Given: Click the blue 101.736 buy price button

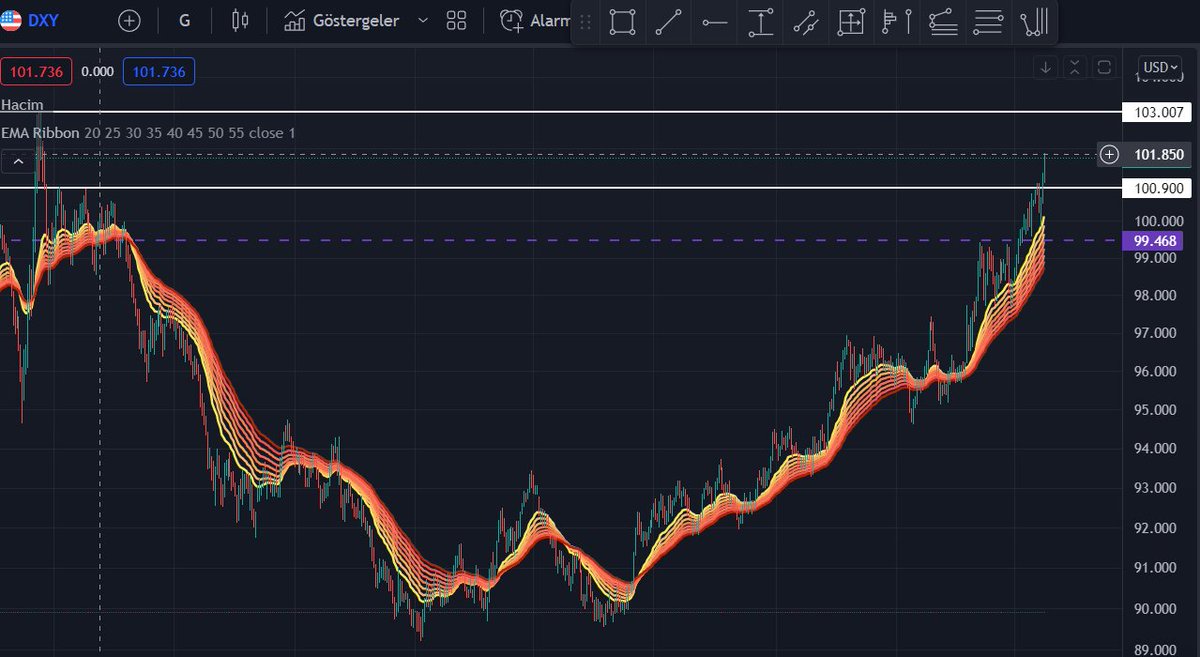Looking at the screenshot, I should click(159, 71).
